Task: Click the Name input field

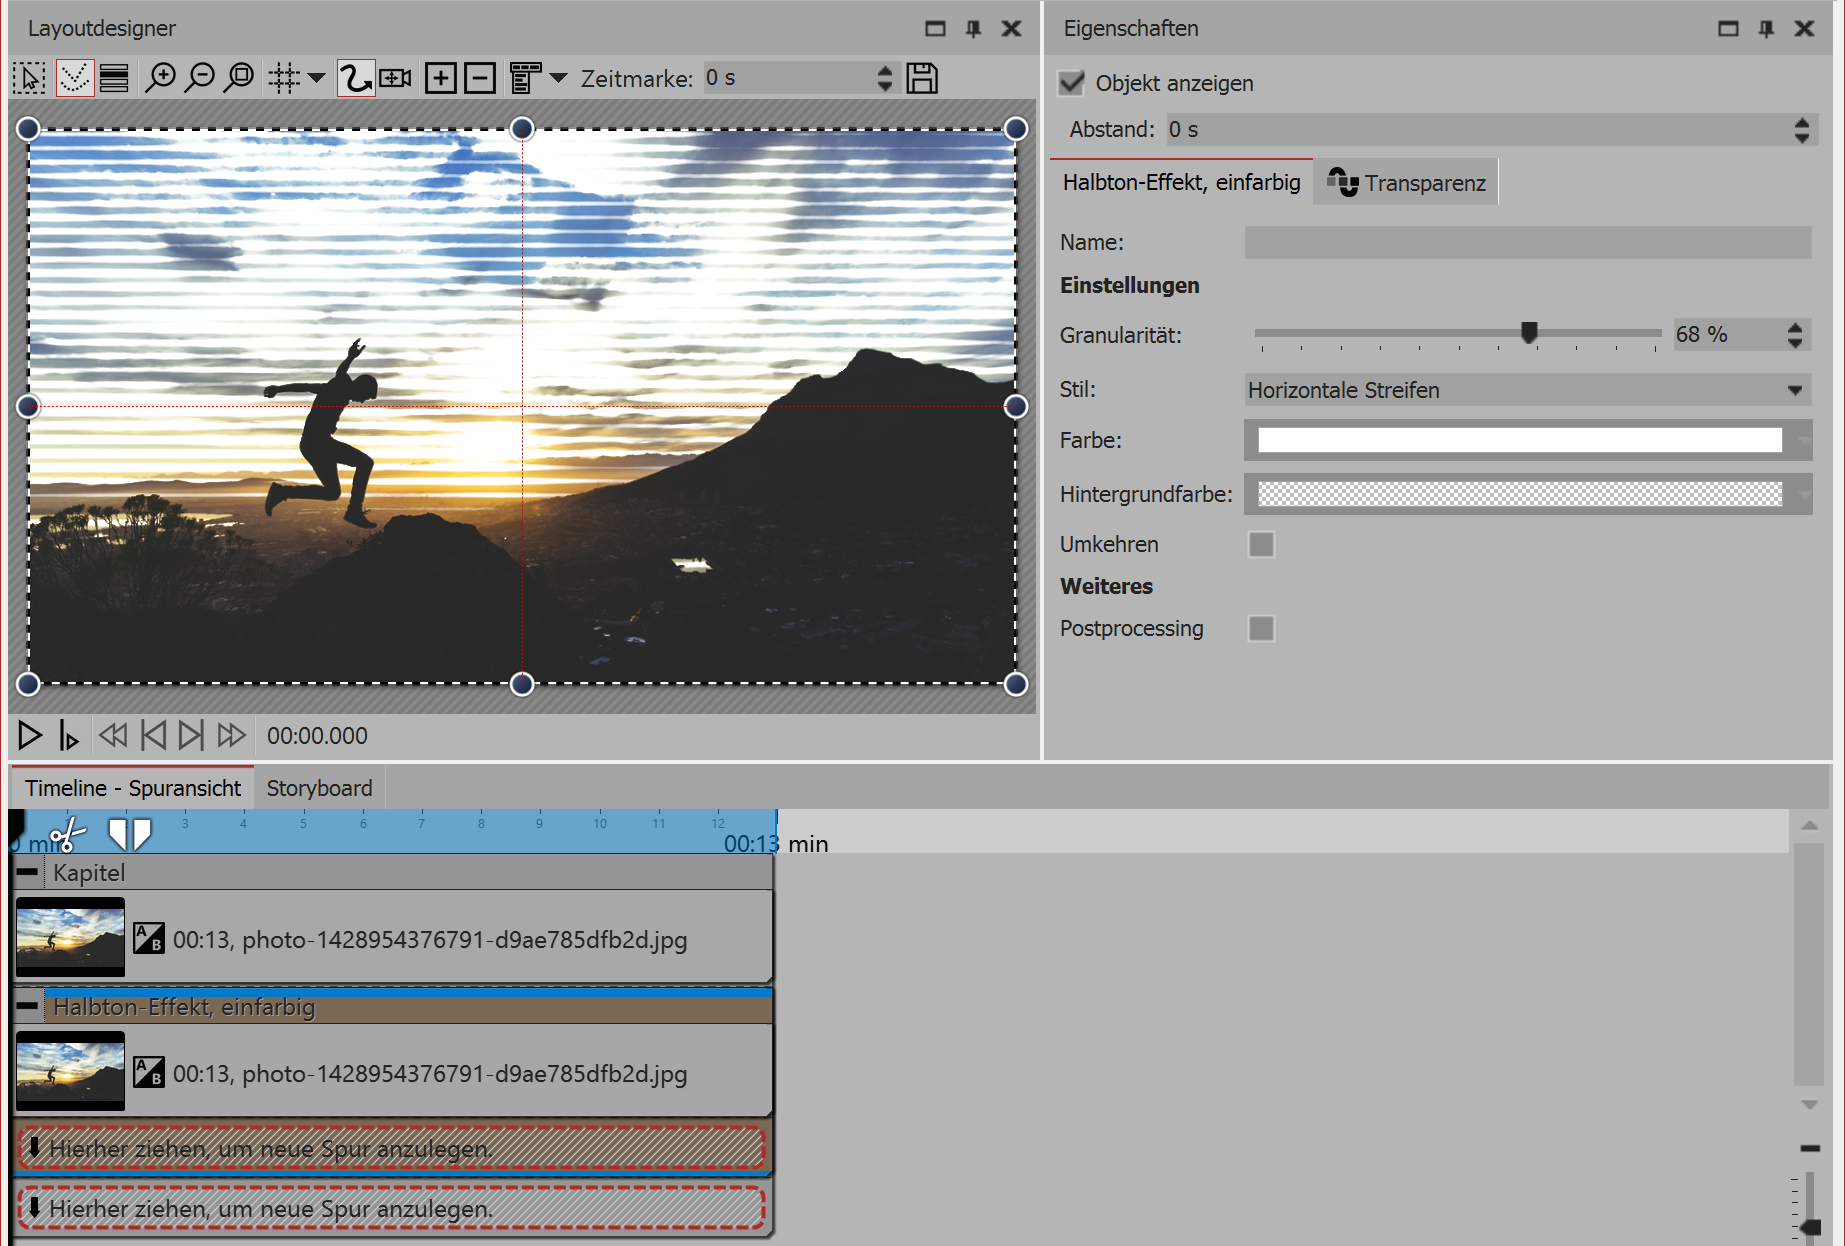Action: point(1527,242)
